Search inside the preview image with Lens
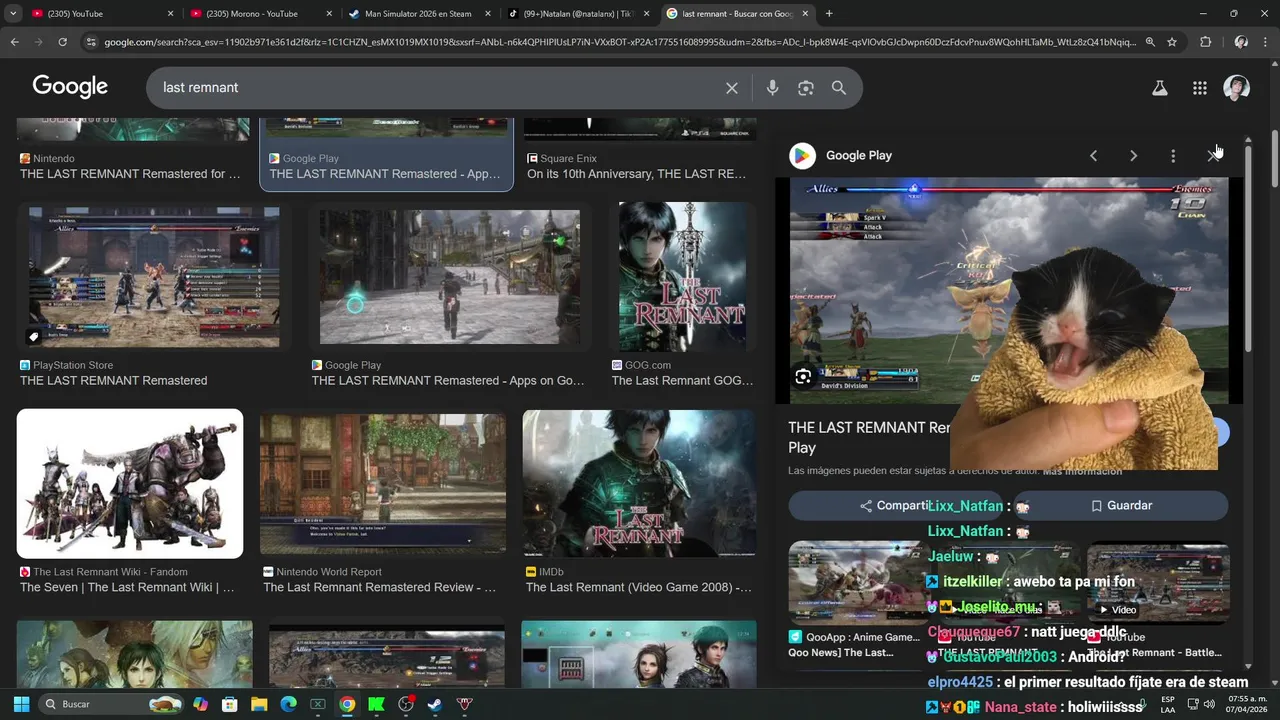 coord(803,376)
